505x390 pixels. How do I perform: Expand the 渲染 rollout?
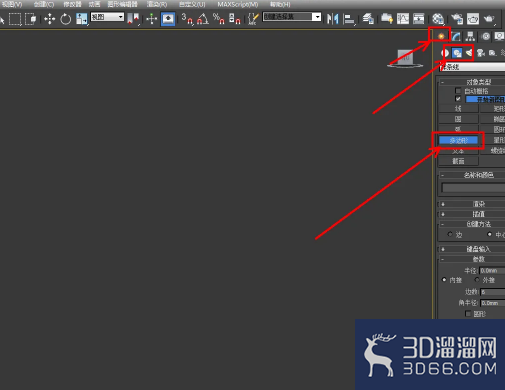point(472,204)
